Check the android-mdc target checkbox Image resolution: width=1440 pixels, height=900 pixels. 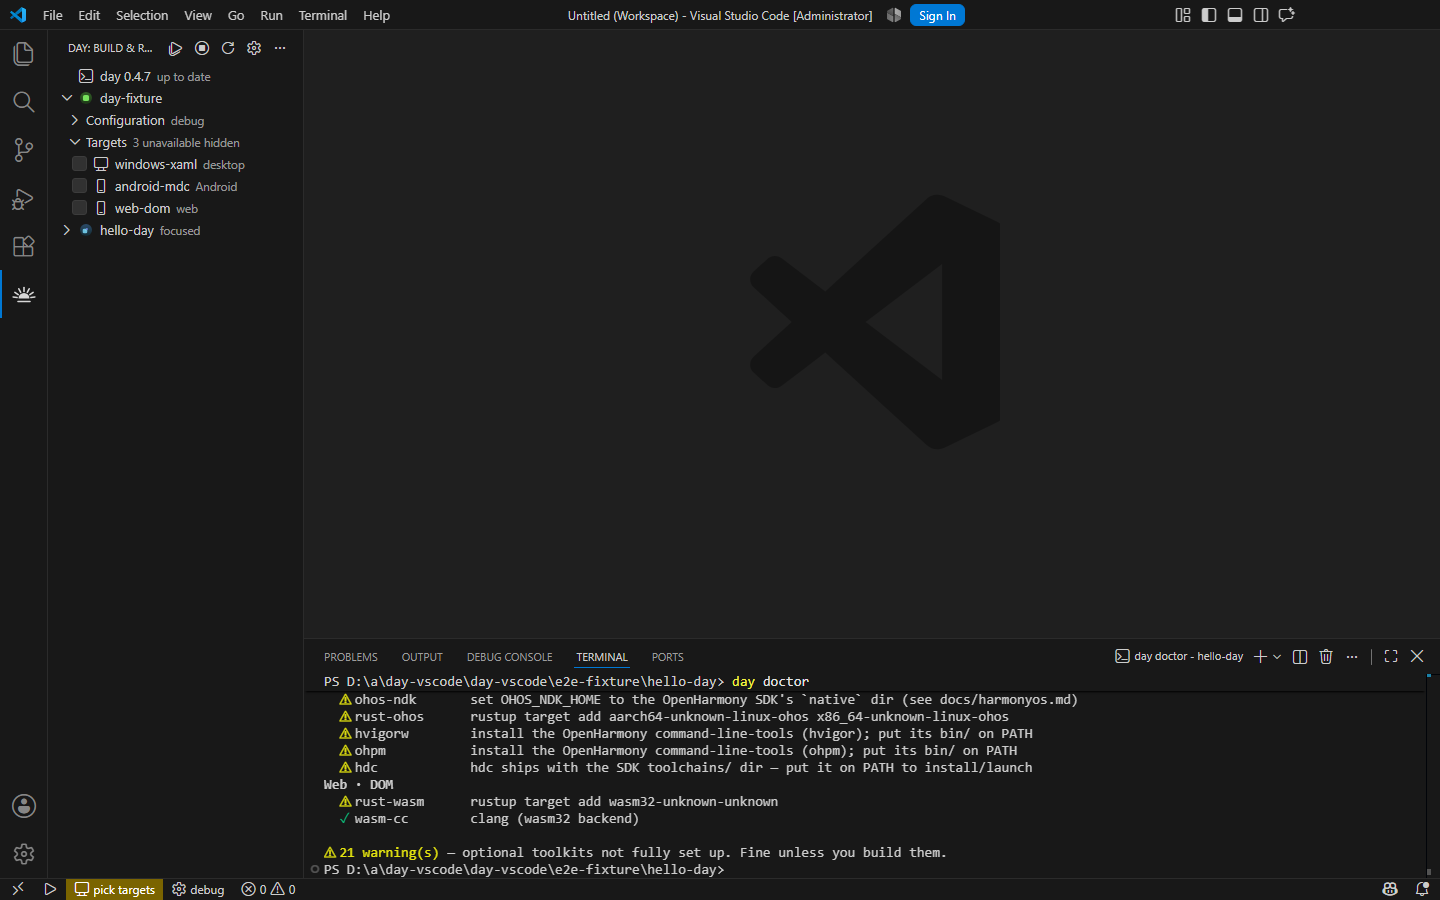79,186
